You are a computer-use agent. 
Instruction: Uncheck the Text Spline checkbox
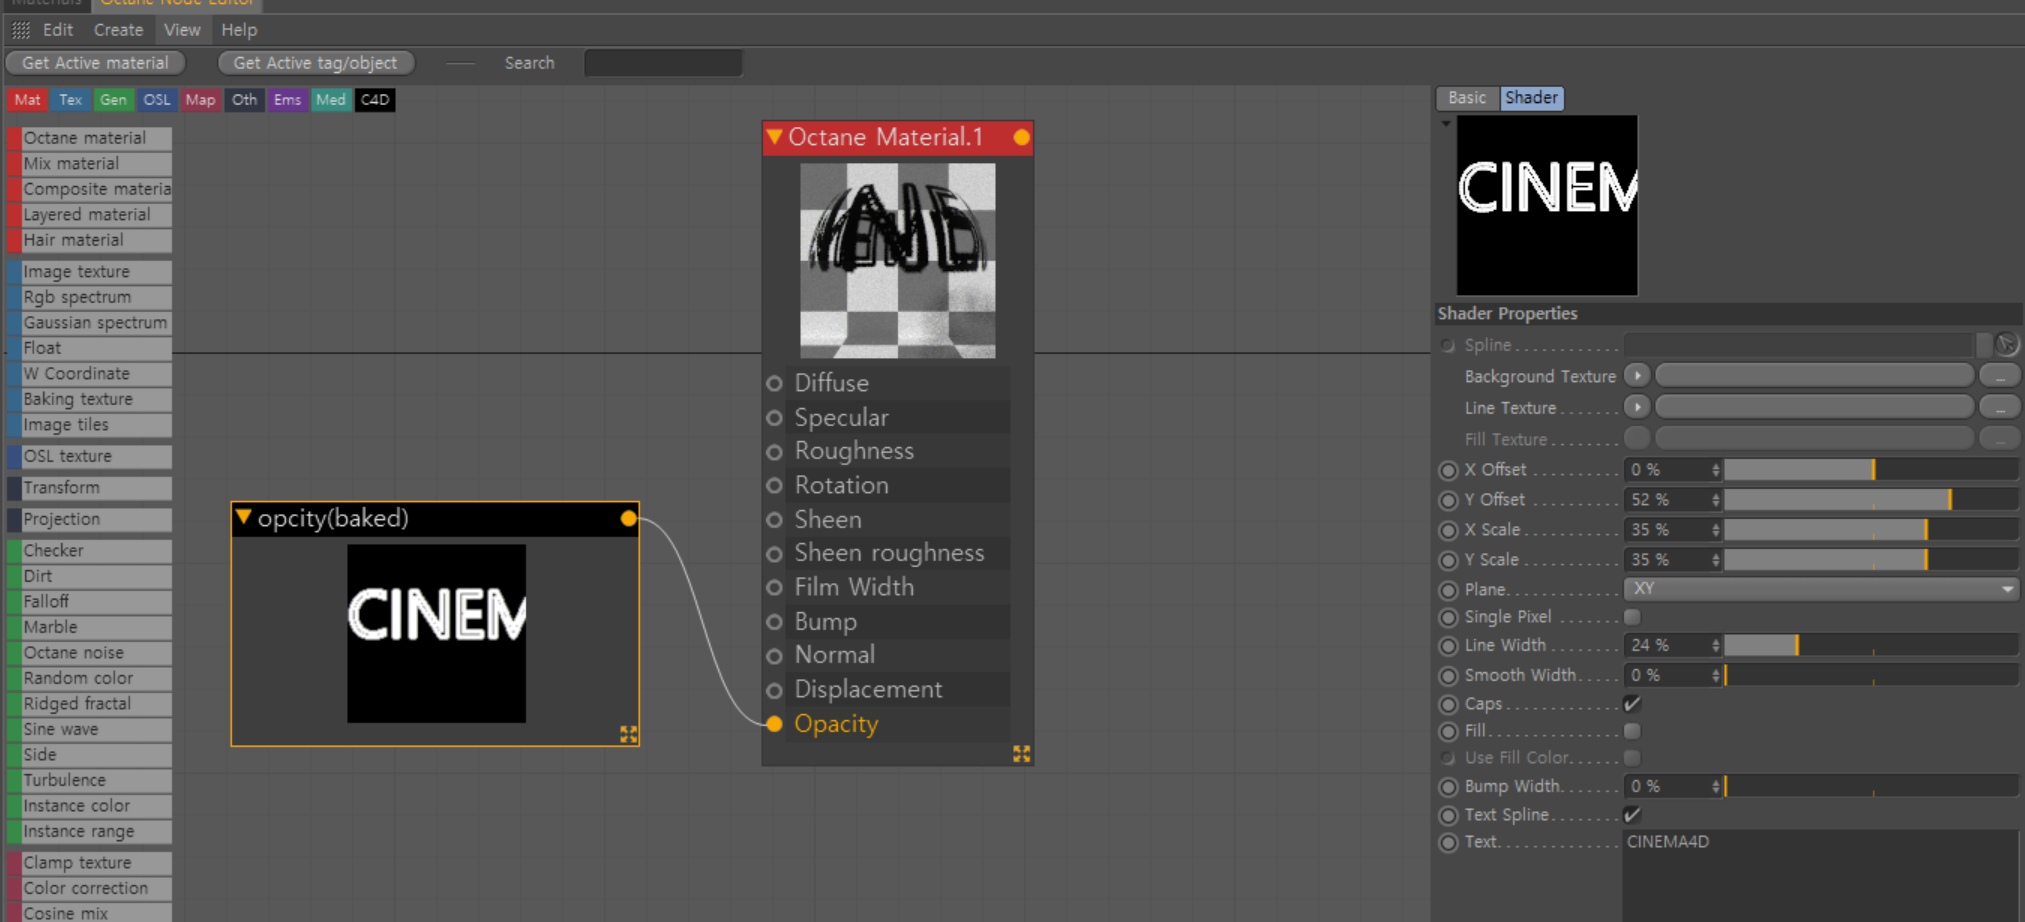pos(1632,815)
